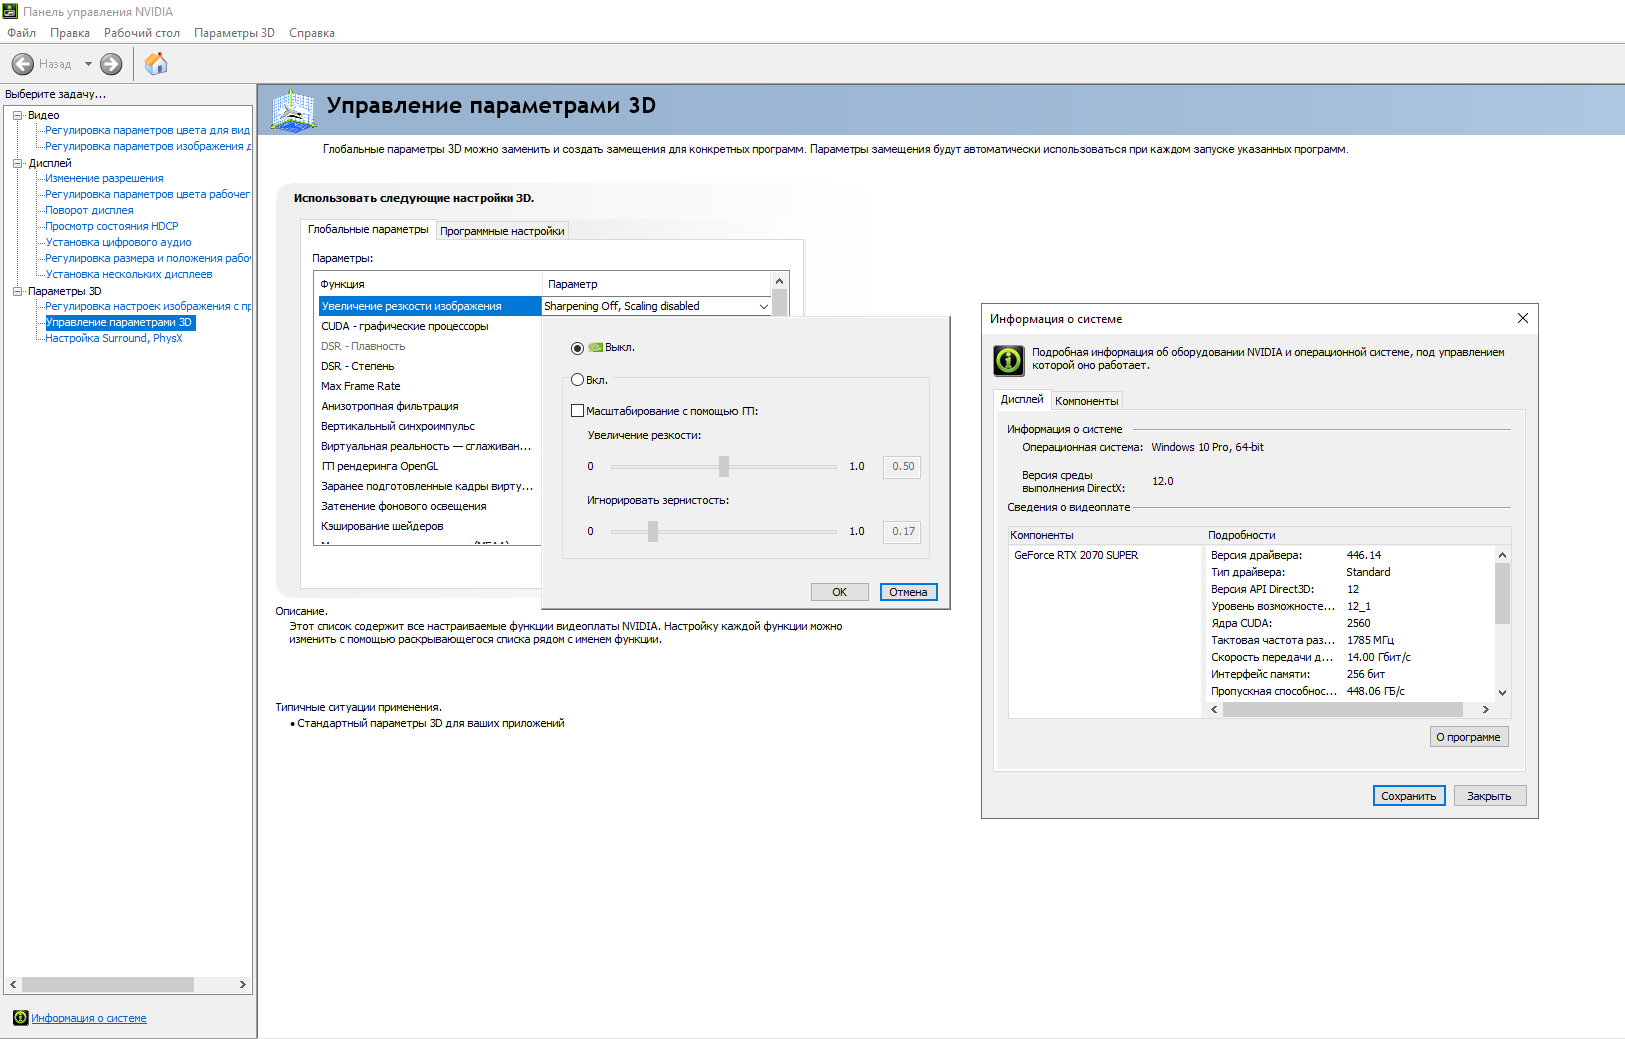Select Управление параметрами 3D tree item

point(119,322)
